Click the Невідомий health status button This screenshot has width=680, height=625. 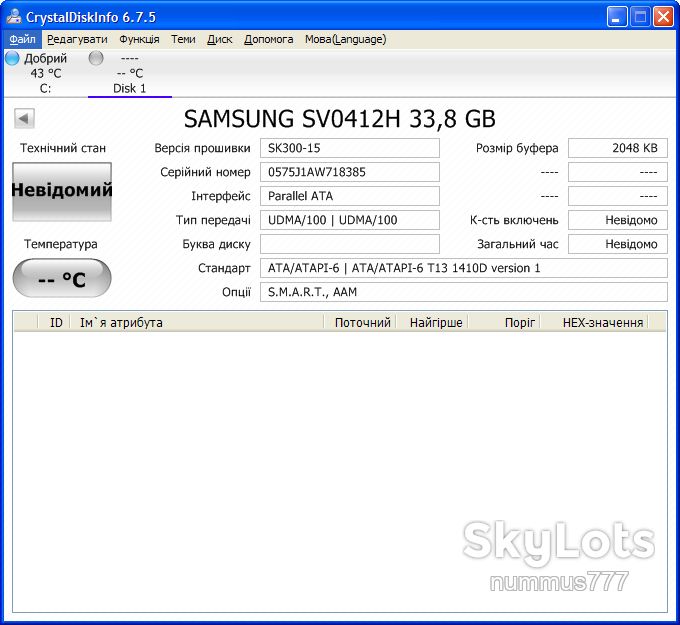62,191
